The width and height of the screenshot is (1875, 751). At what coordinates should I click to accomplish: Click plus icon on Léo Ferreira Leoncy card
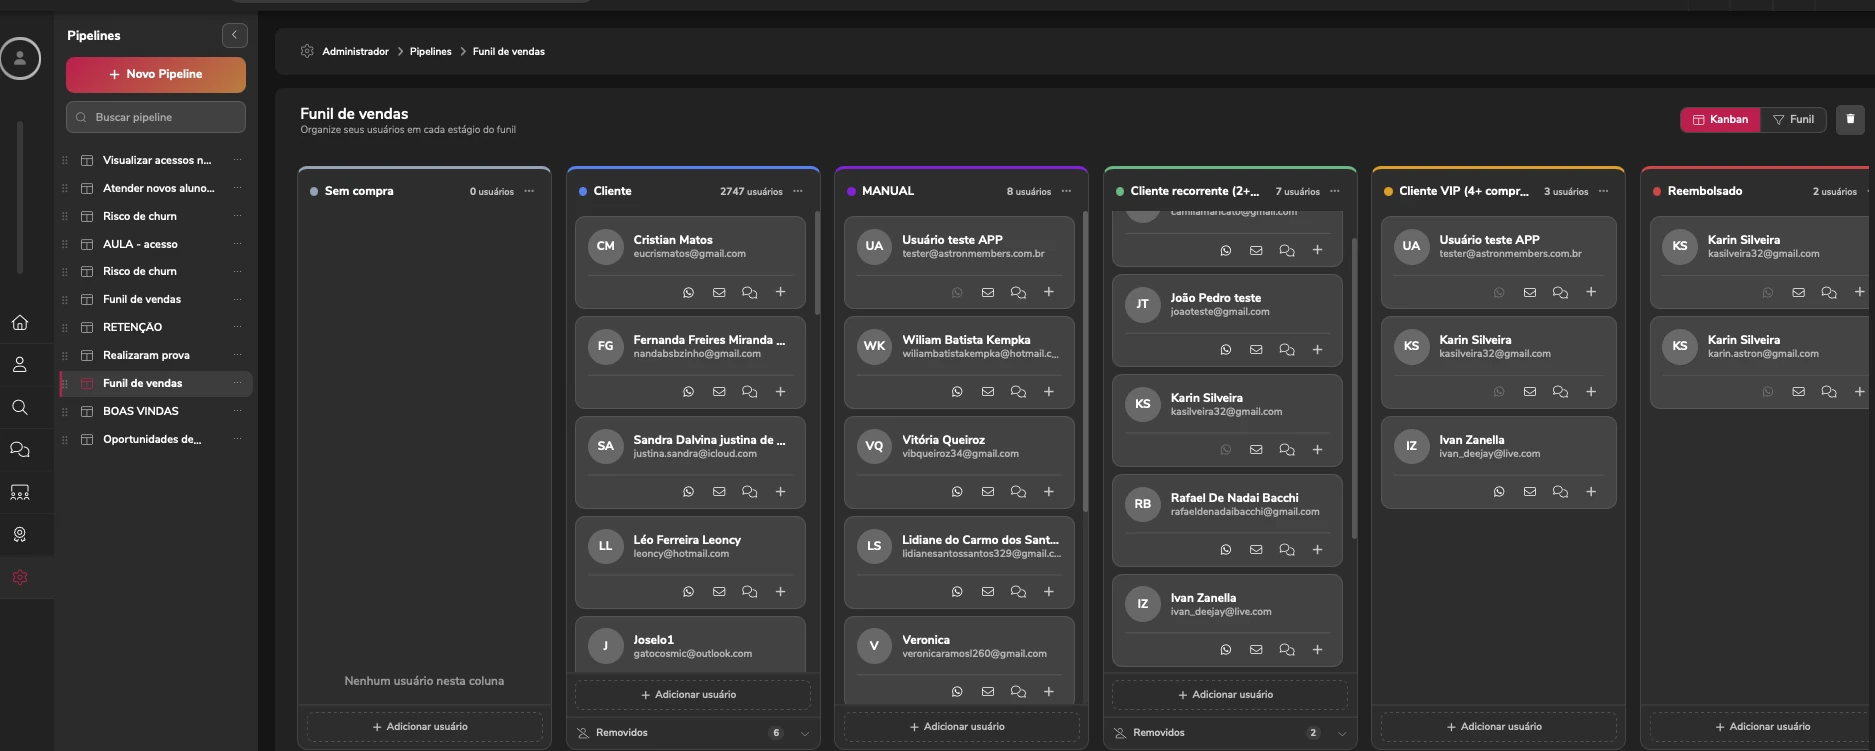pos(781,592)
